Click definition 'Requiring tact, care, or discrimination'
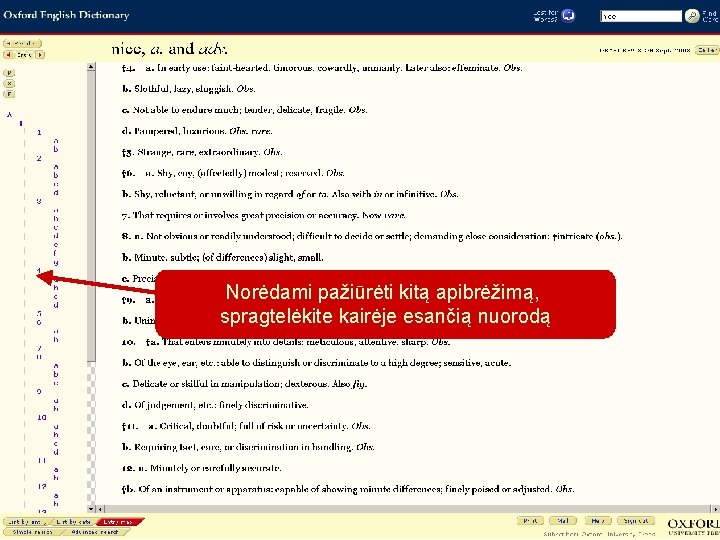720x540 pixels. coord(248,447)
